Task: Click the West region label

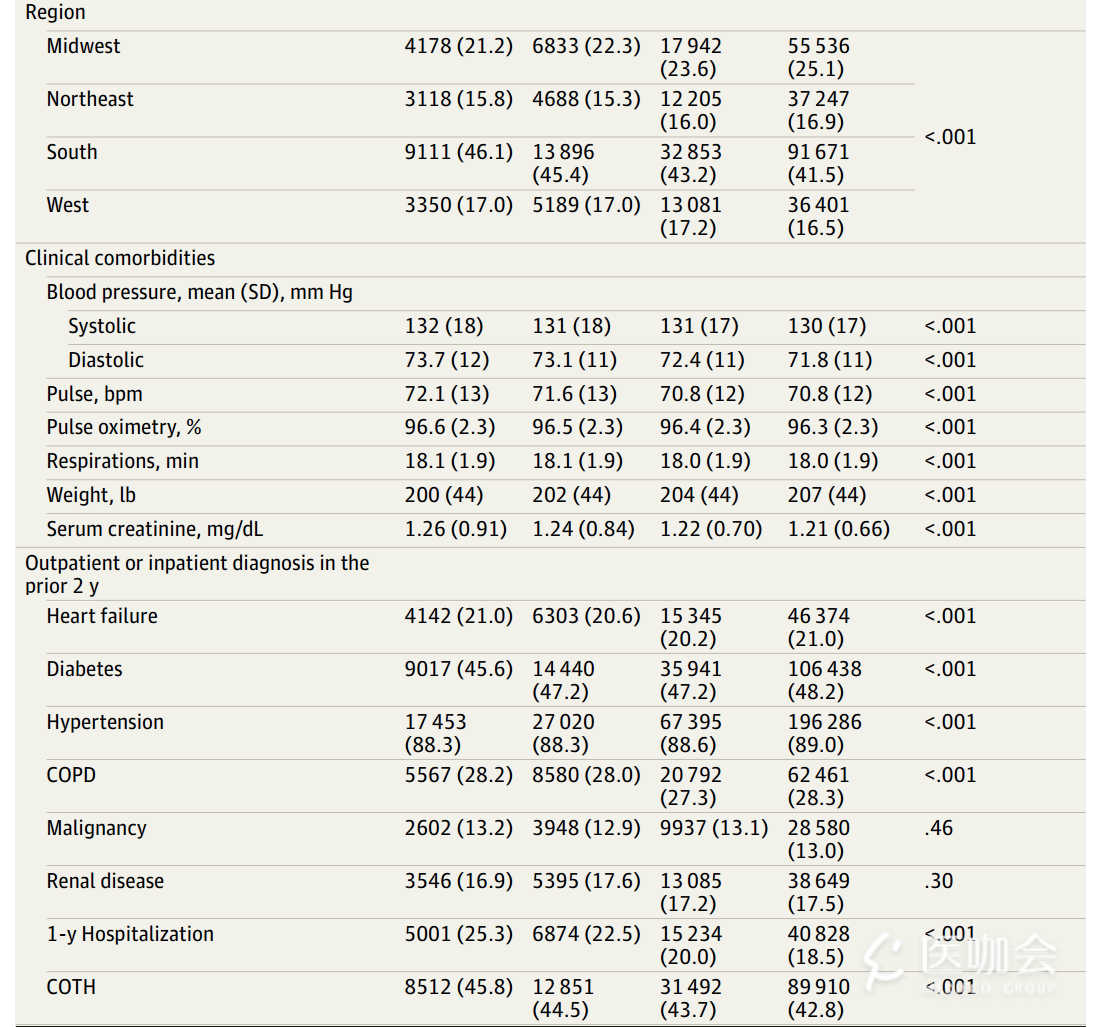Action: tap(68, 205)
